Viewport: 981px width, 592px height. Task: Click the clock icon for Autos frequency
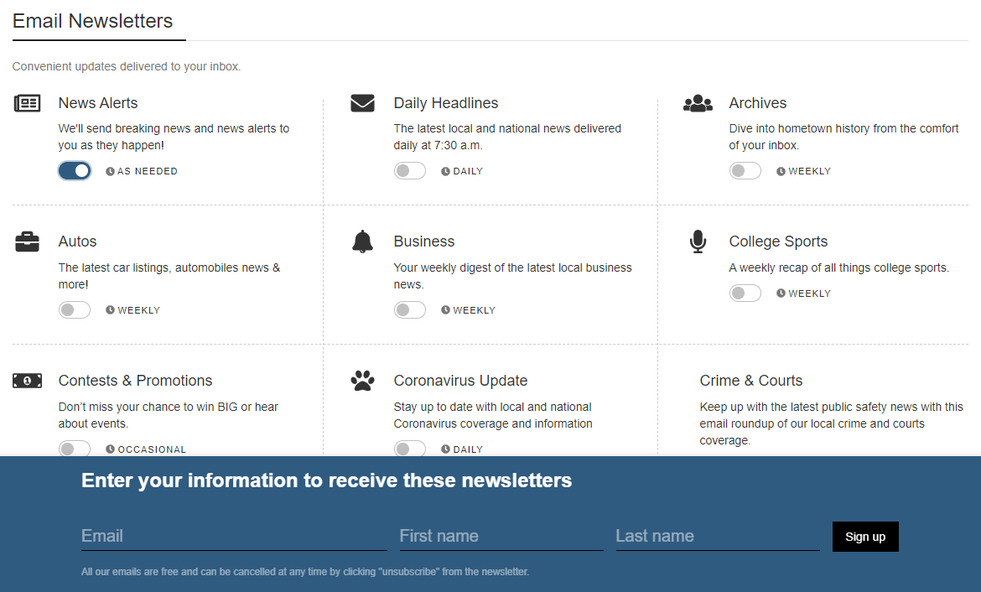[110, 310]
